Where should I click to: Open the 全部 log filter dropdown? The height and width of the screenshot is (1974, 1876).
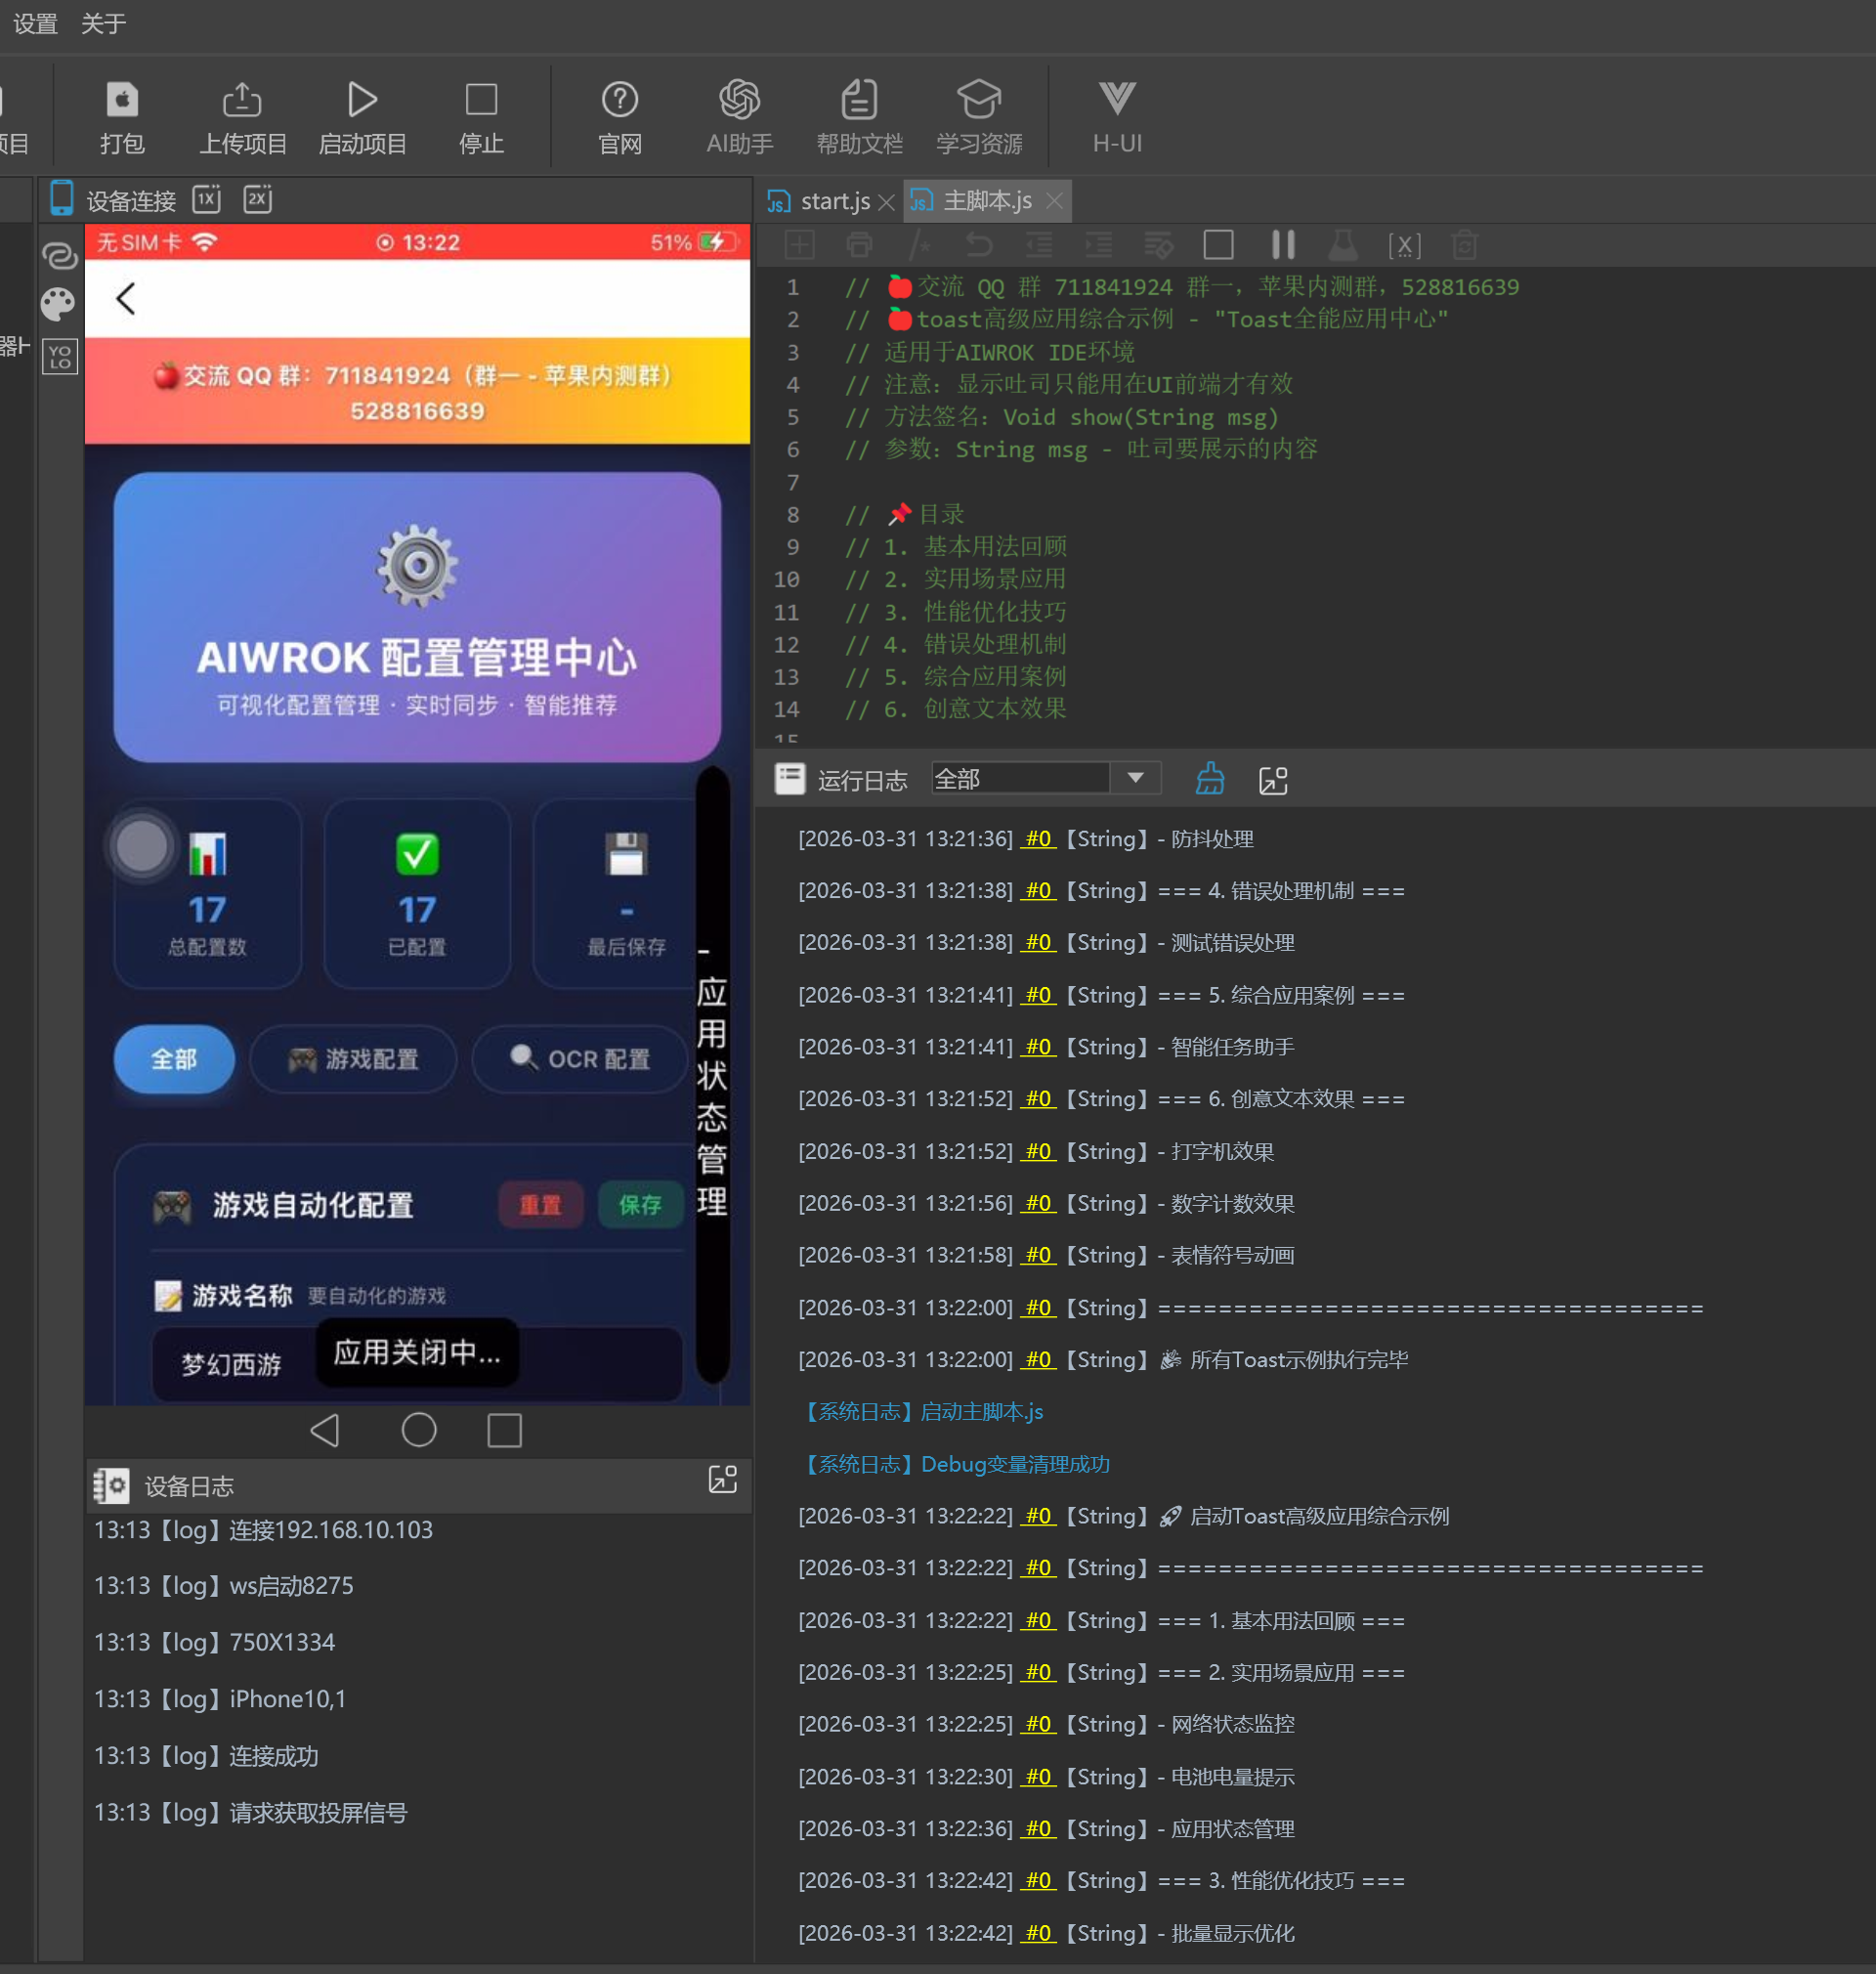(1135, 778)
